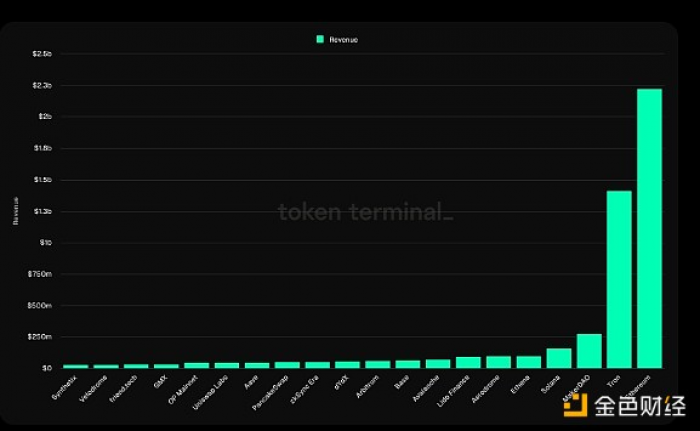The image size is (700, 431).
Task: Select the Tron revenue bar
Action: pos(619,280)
